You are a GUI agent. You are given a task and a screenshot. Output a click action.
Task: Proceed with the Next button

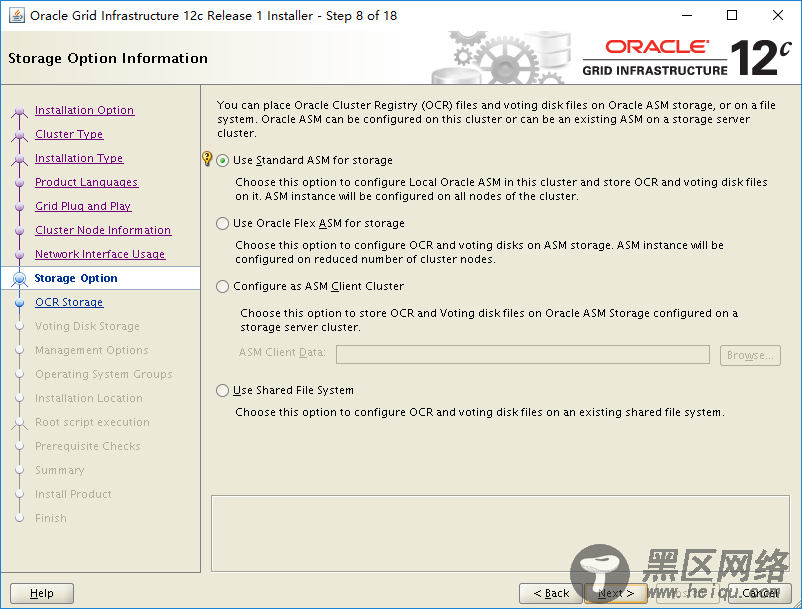pyautogui.click(x=616, y=593)
